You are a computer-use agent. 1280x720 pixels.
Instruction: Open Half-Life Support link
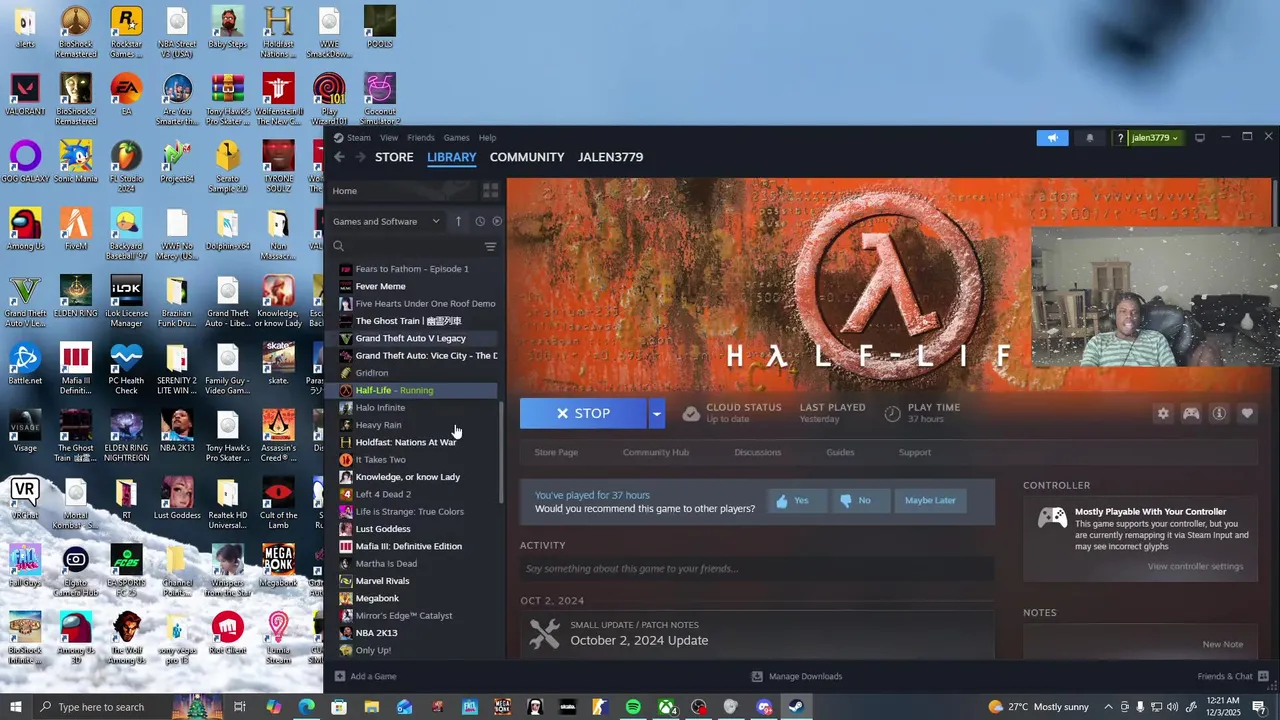point(915,452)
